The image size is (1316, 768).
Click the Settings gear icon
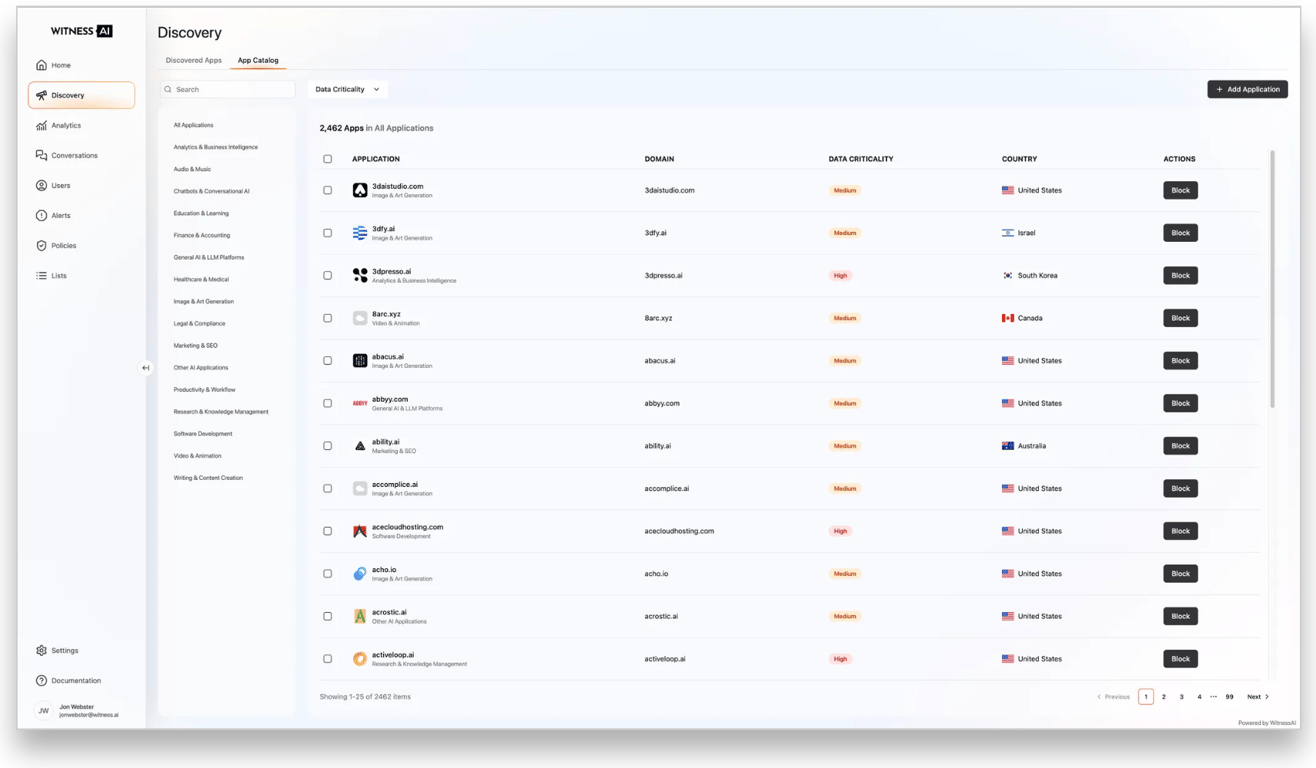tap(41, 650)
